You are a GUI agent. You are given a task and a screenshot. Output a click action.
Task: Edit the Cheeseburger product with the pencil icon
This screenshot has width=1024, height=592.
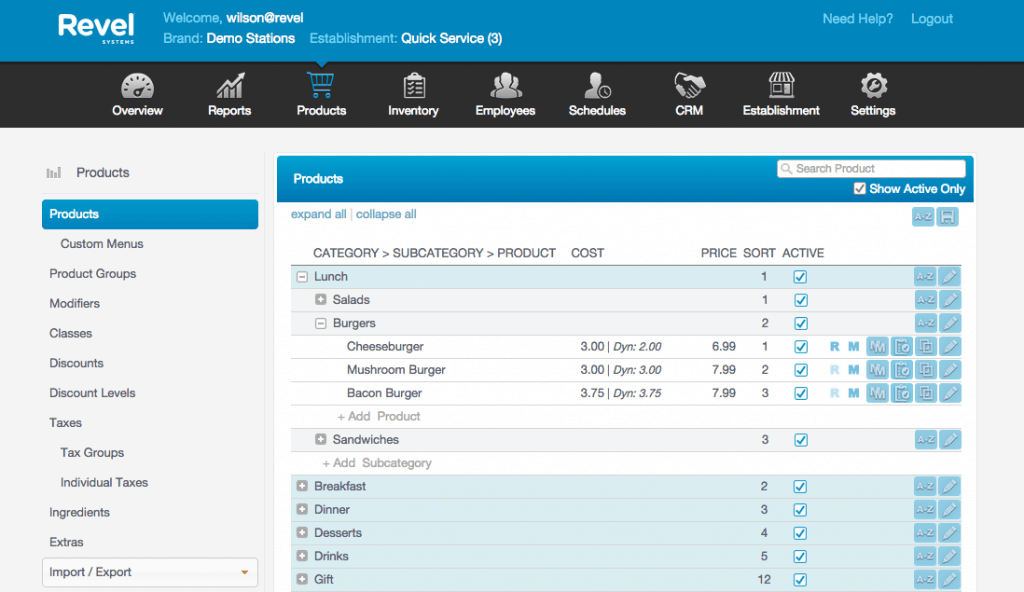coord(949,346)
